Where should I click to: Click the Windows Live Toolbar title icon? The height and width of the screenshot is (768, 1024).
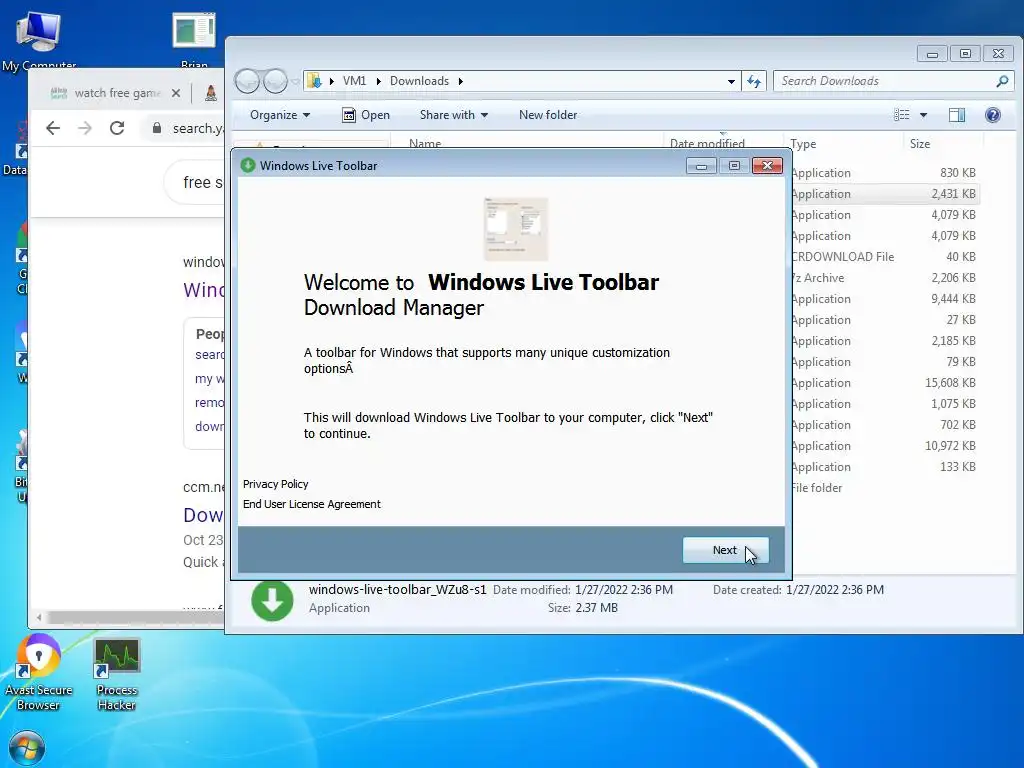[x=248, y=165]
